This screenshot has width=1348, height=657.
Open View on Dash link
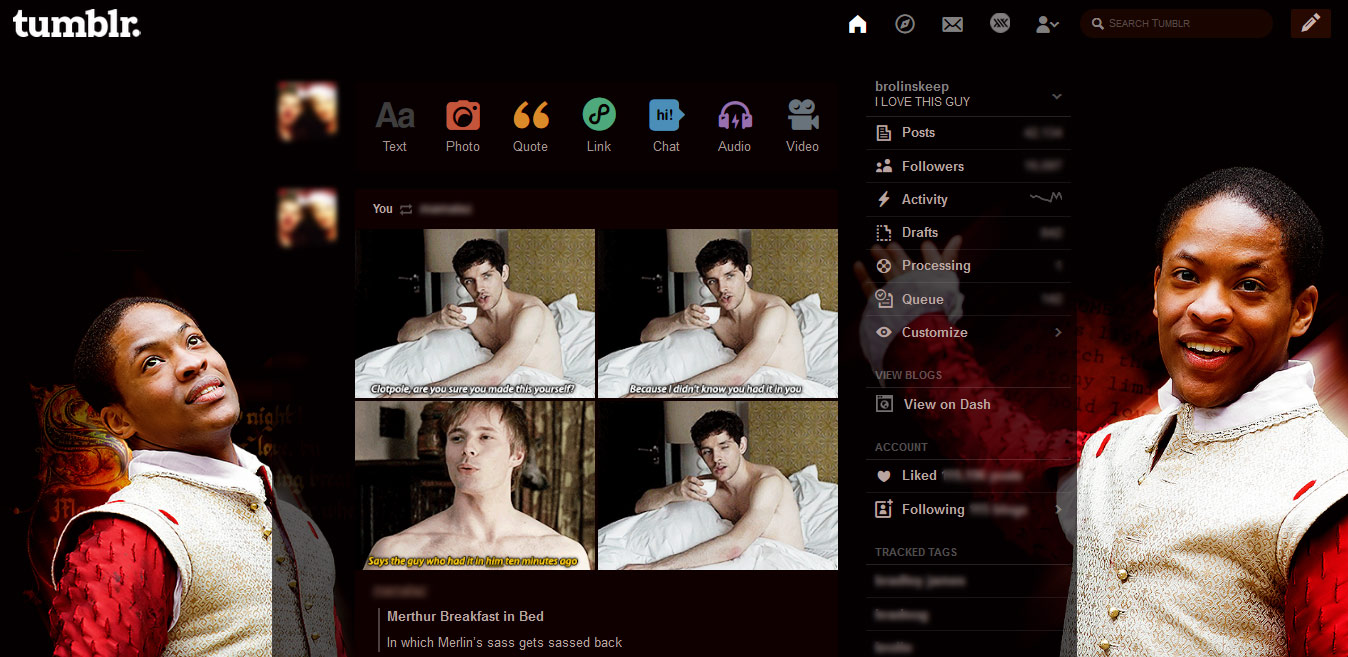(x=947, y=404)
